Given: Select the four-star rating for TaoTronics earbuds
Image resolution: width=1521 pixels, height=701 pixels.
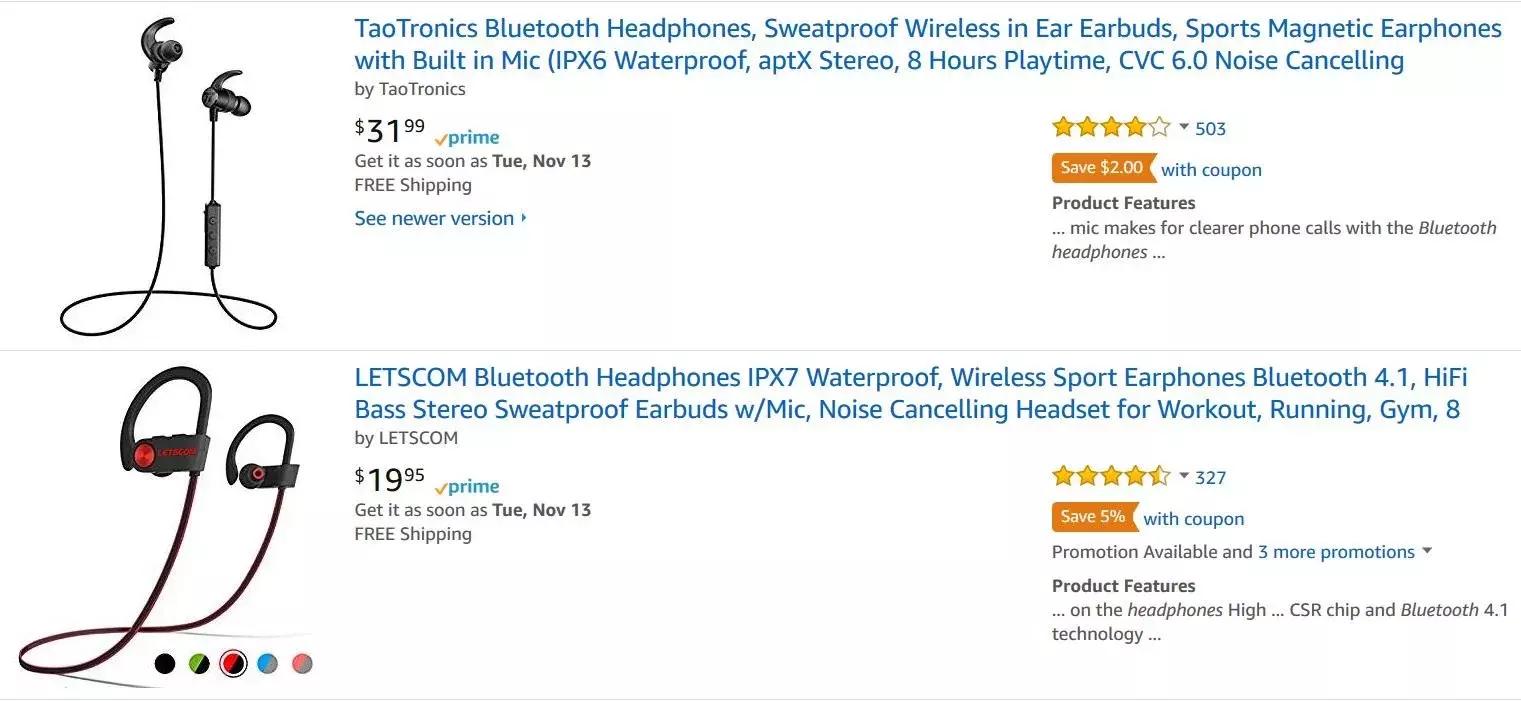Looking at the screenshot, I should [1108, 127].
